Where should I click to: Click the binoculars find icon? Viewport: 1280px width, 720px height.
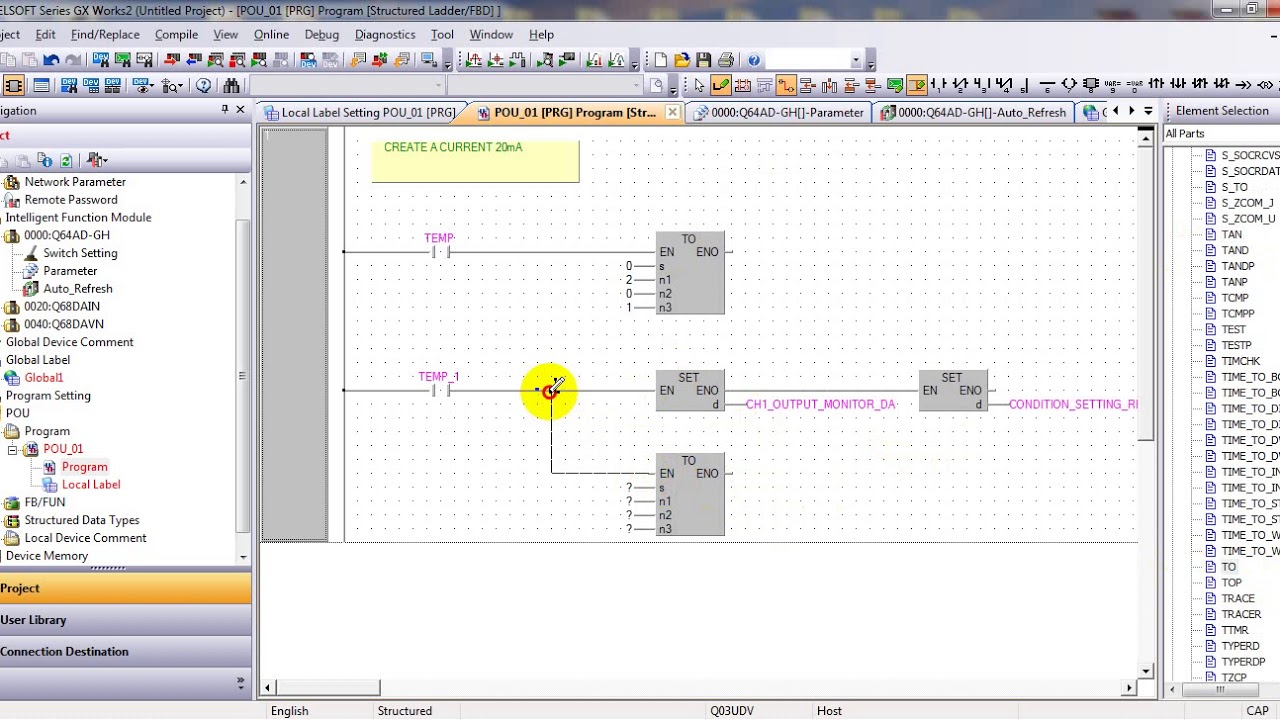click(232, 85)
